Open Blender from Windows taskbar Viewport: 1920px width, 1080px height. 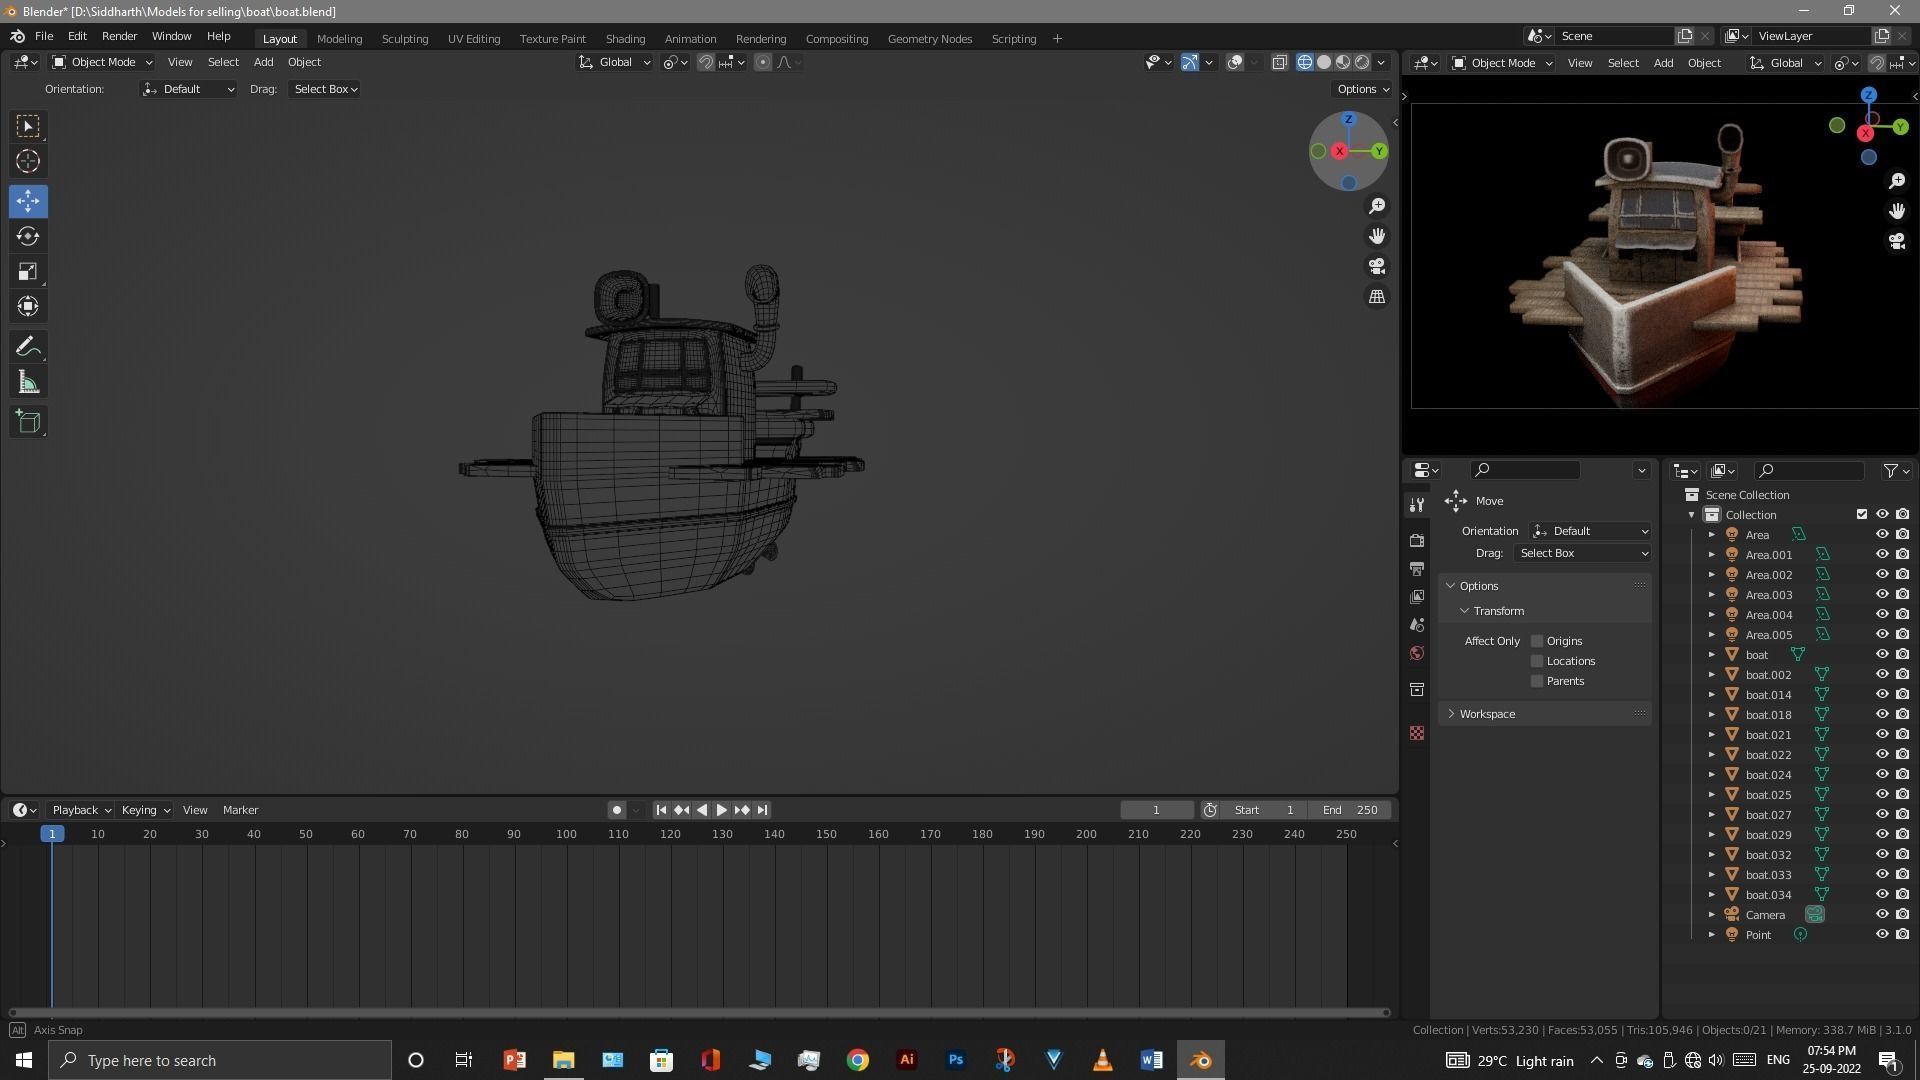[1200, 1060]
